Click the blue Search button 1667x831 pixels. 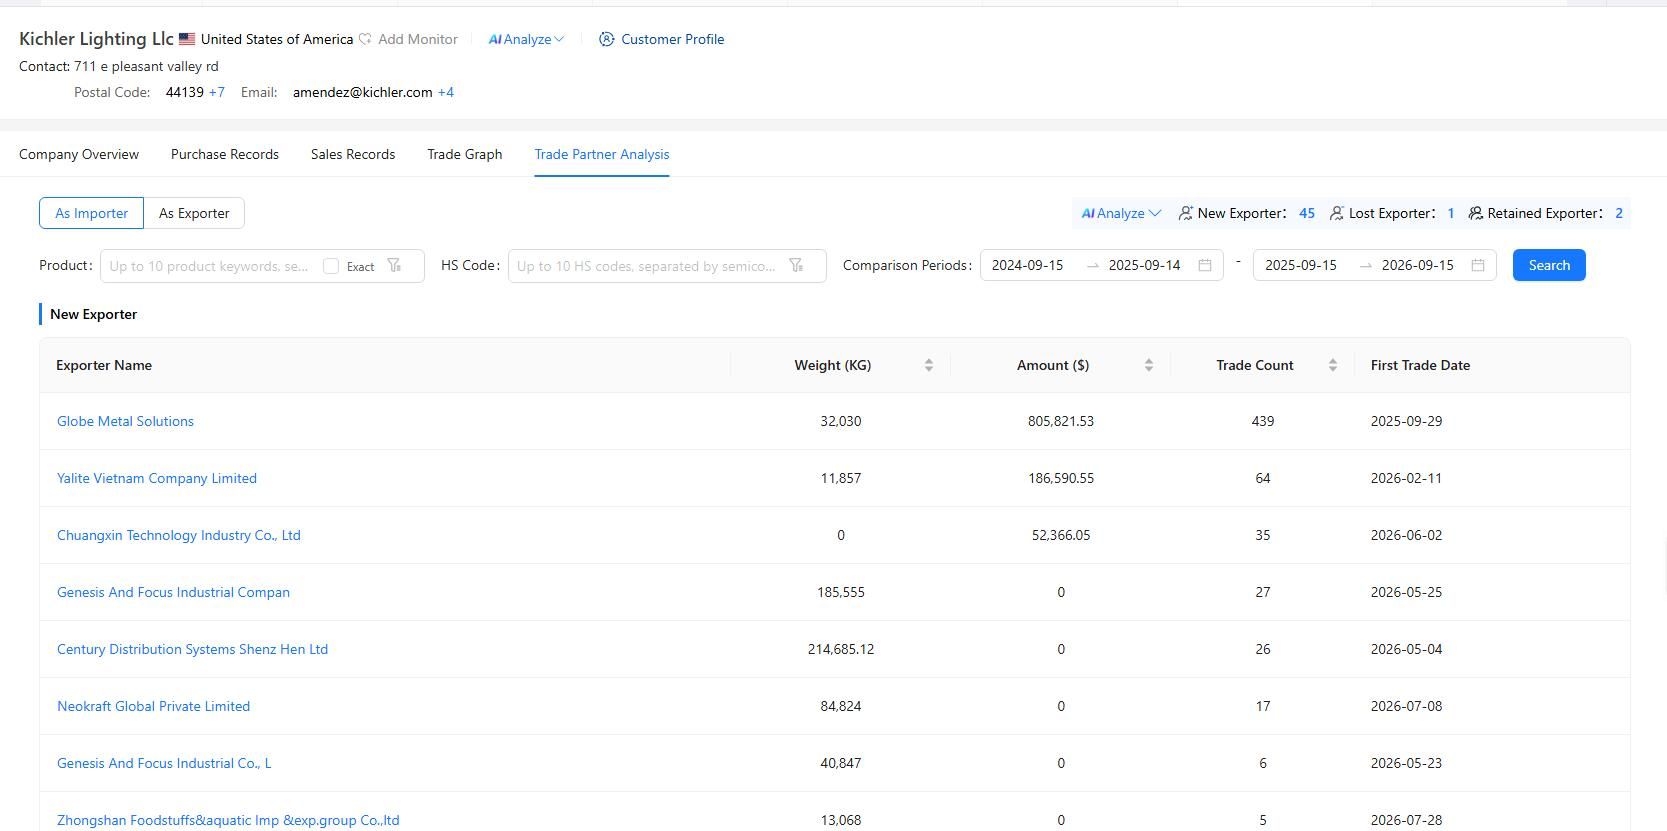click(x=1549, y=265)
